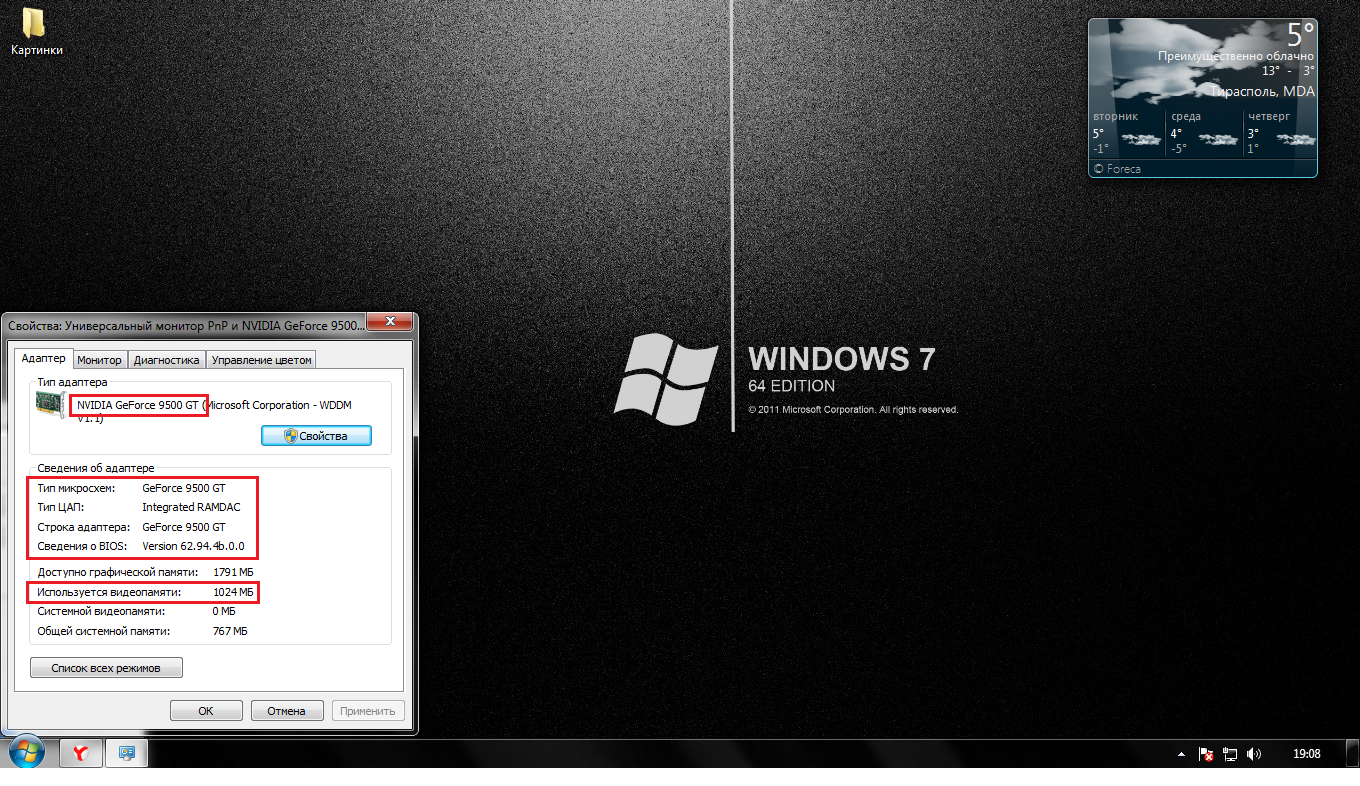
Task: Click the Сведения о BIOS label
Action: click(x=84, y=546)
